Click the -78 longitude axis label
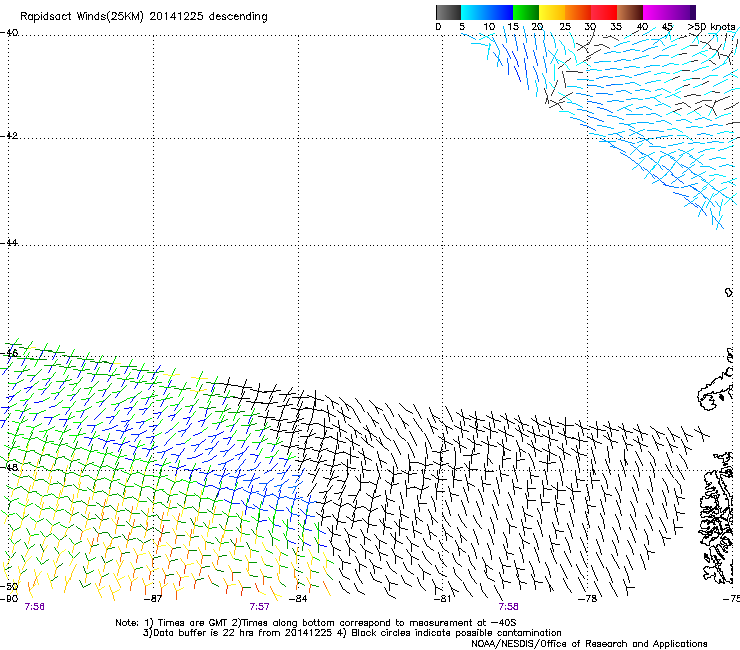 pos(588,599)
